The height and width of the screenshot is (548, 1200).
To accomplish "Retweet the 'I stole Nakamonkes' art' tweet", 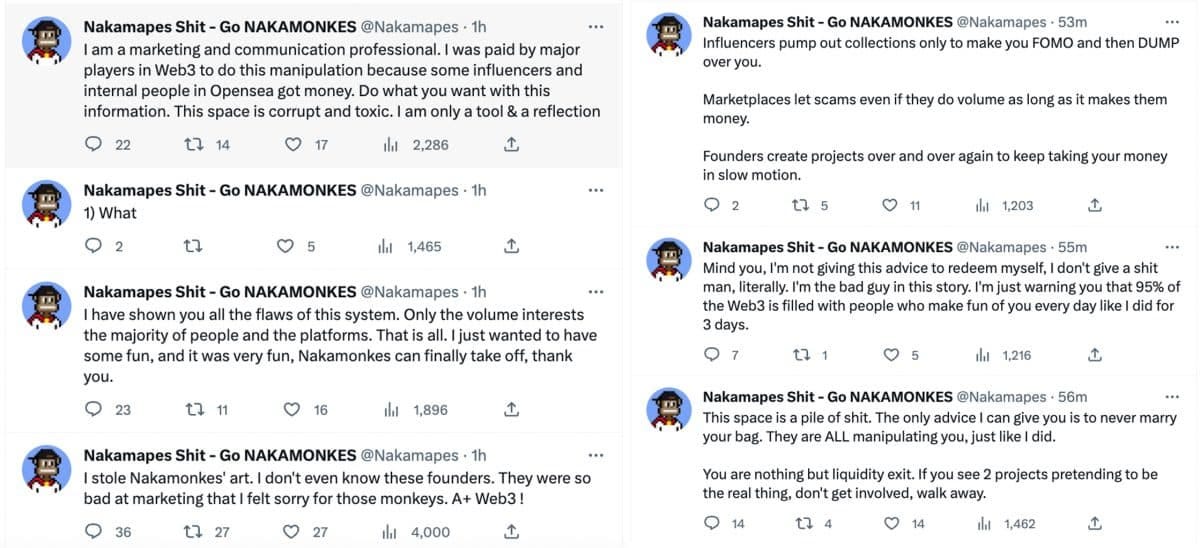I will tap(194, 532).
